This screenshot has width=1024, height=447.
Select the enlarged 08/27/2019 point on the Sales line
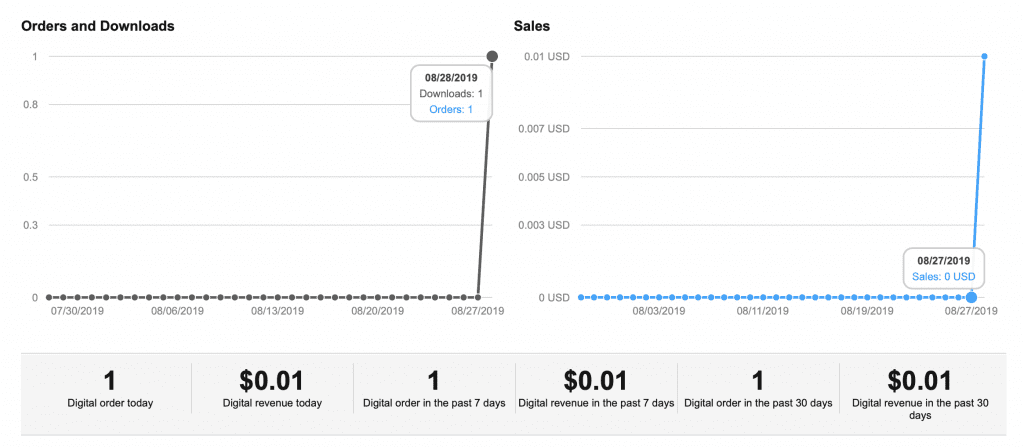[972, 297]
